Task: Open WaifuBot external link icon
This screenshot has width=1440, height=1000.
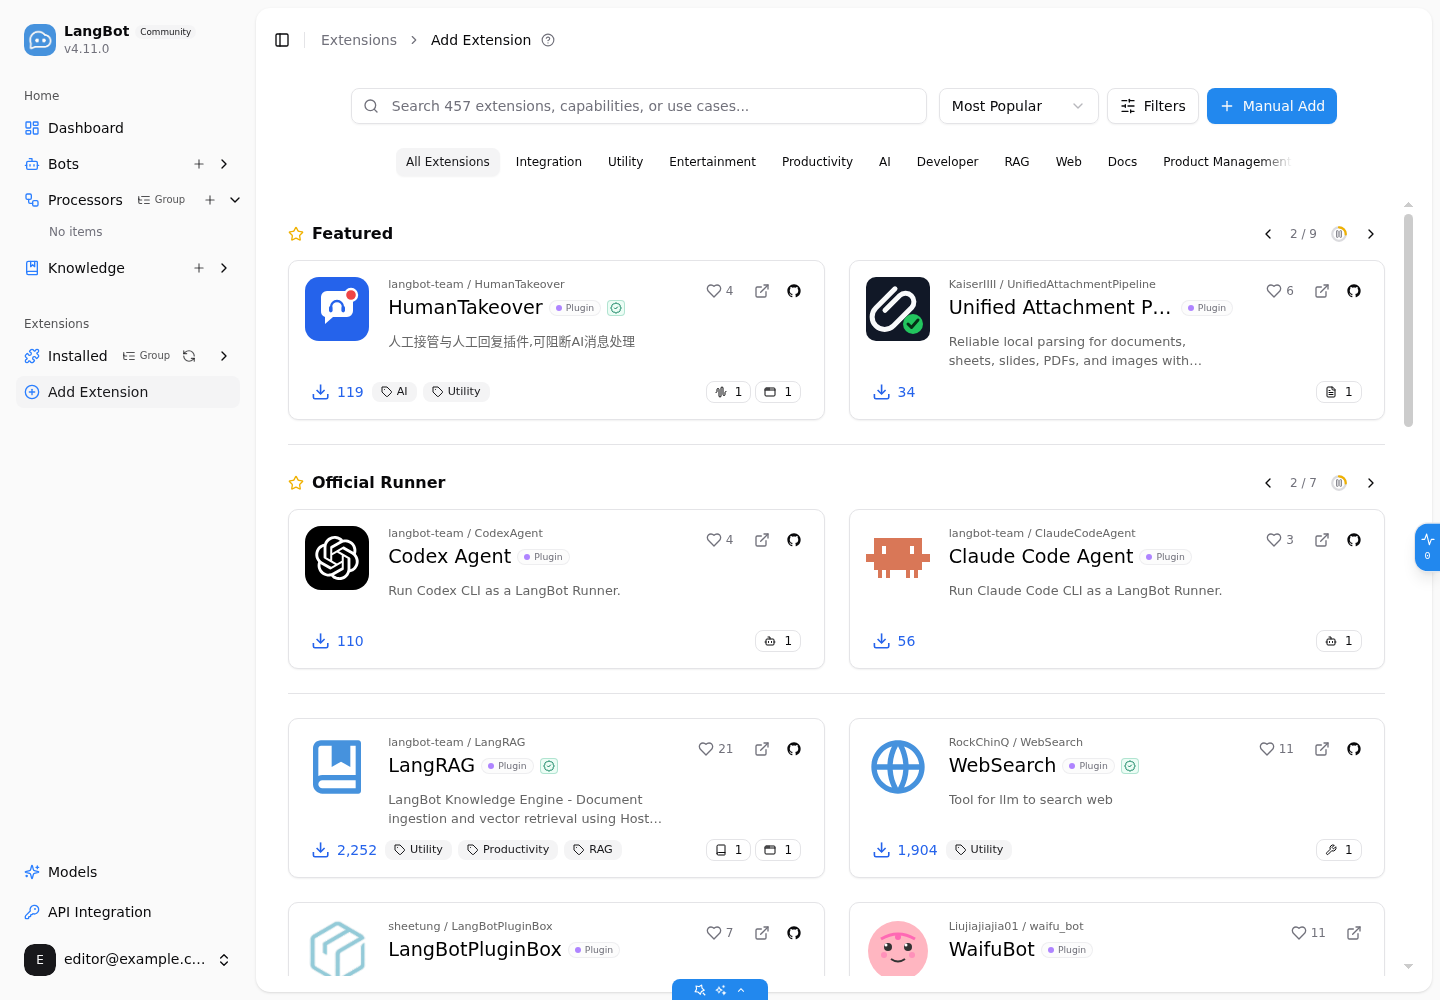Action: tap(1354, 933)
